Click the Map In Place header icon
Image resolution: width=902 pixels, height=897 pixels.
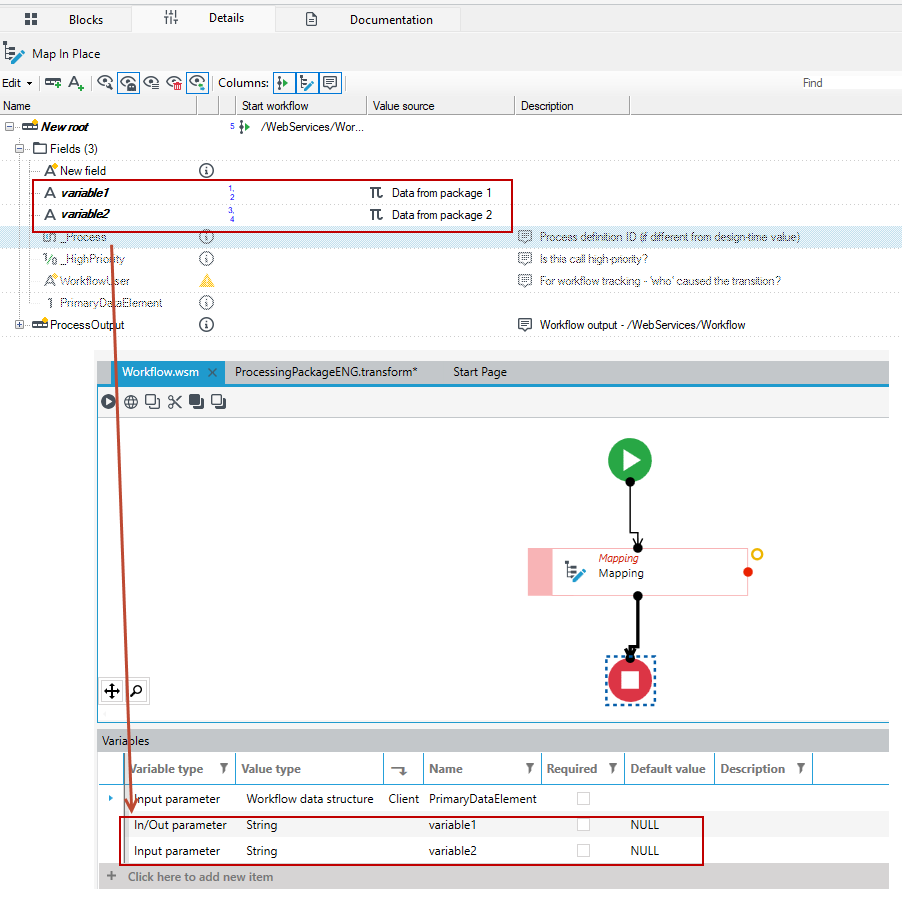pos(14,54)
